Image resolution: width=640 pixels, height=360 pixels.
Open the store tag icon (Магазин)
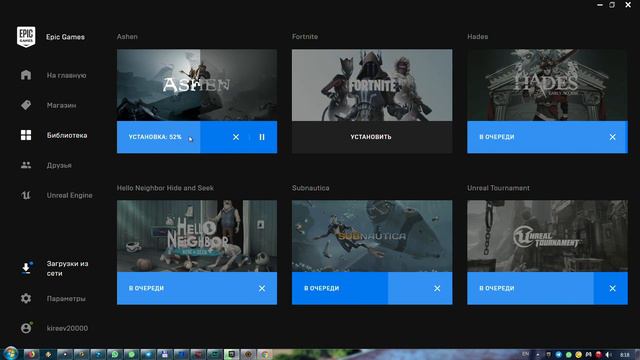click(x=26, y=105)
